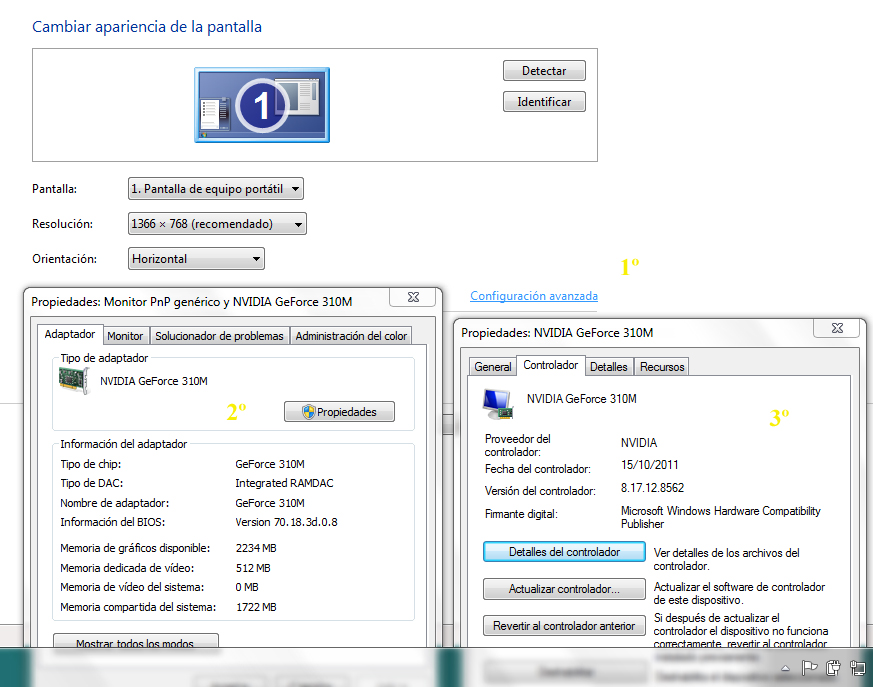Switch to the Detalles tab
This screenshot has height=687, width=873.
point(609,367)
